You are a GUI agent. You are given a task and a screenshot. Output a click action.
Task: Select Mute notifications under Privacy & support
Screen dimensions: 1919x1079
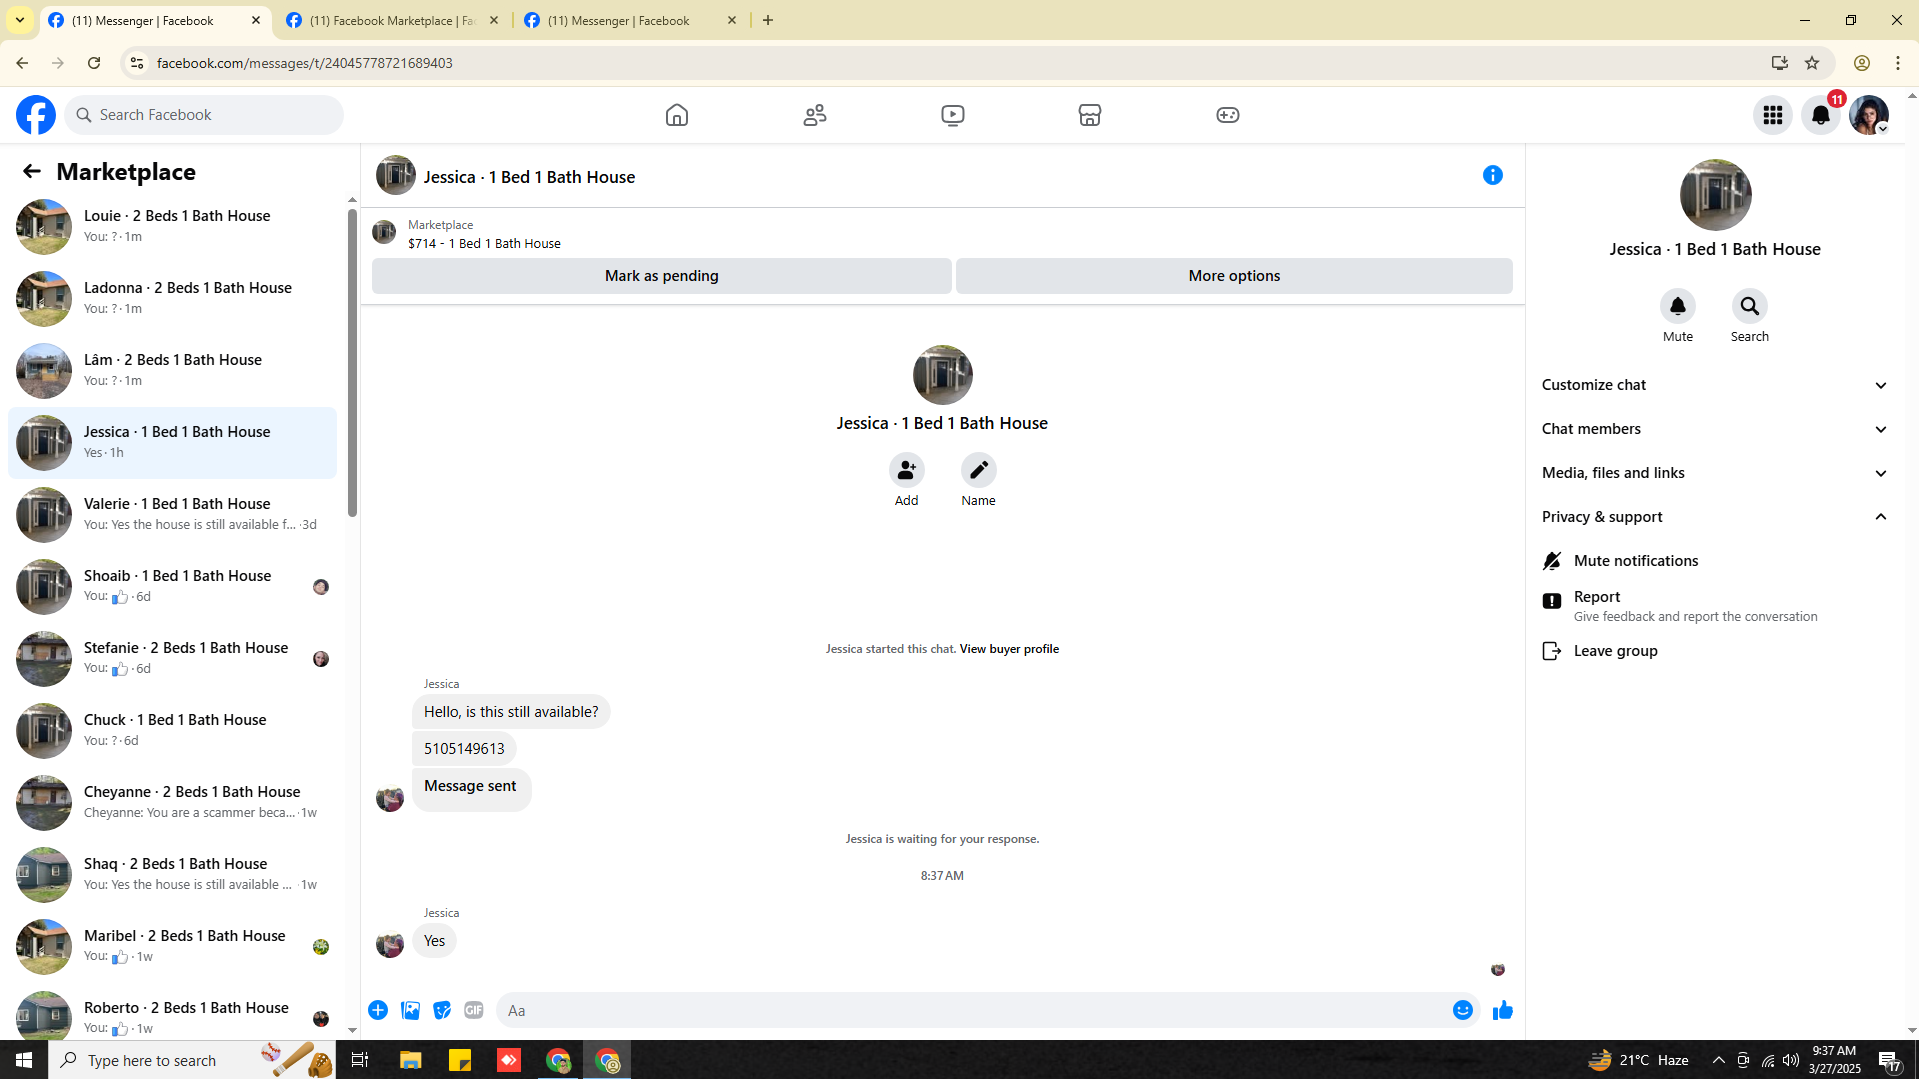pos(1715,561)
